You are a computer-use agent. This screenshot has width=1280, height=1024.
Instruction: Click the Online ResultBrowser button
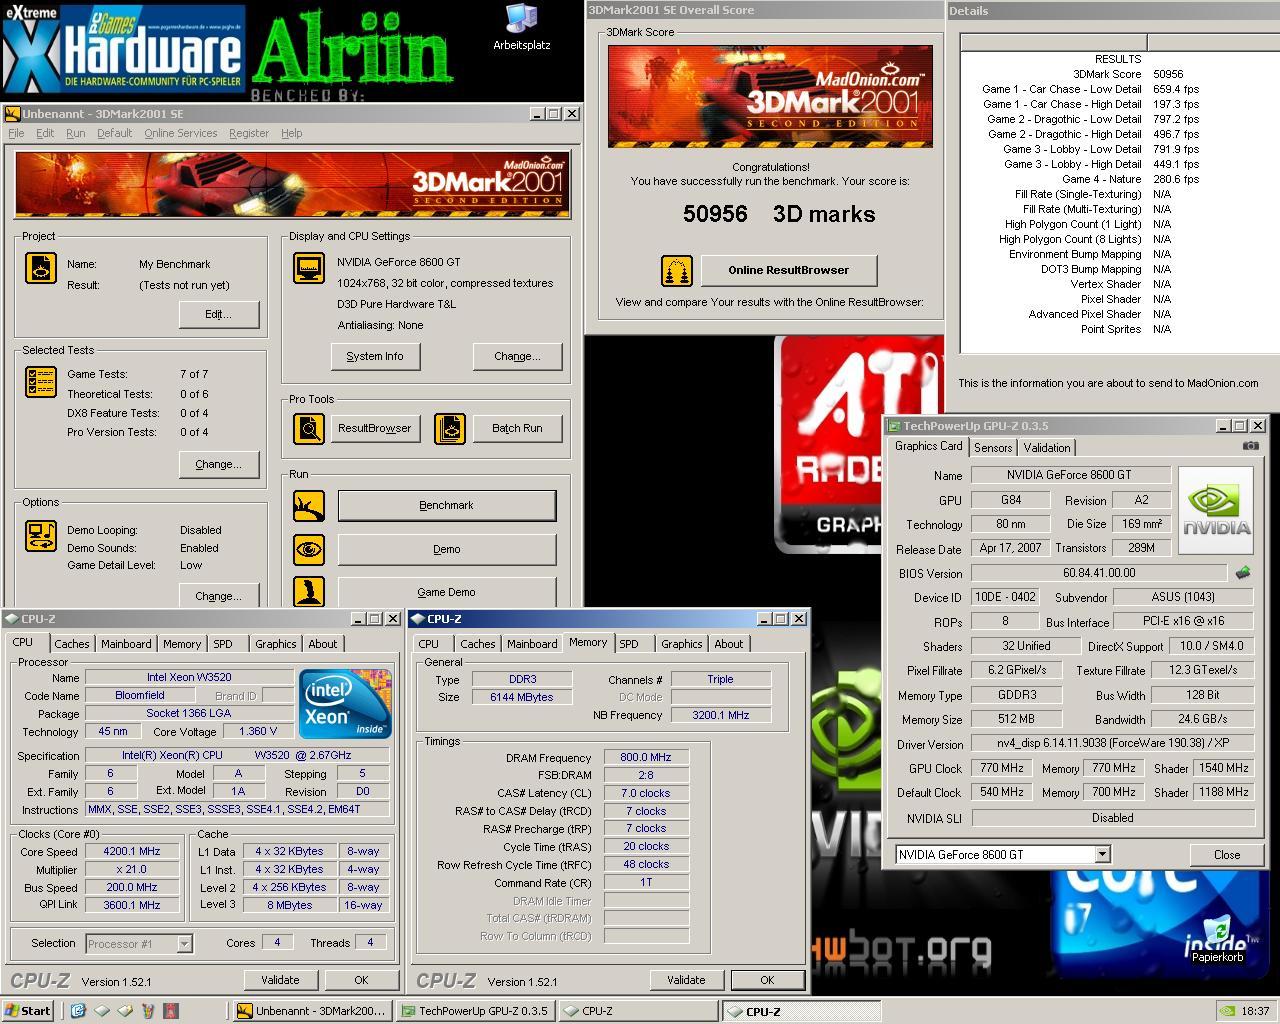click(789, 270)
